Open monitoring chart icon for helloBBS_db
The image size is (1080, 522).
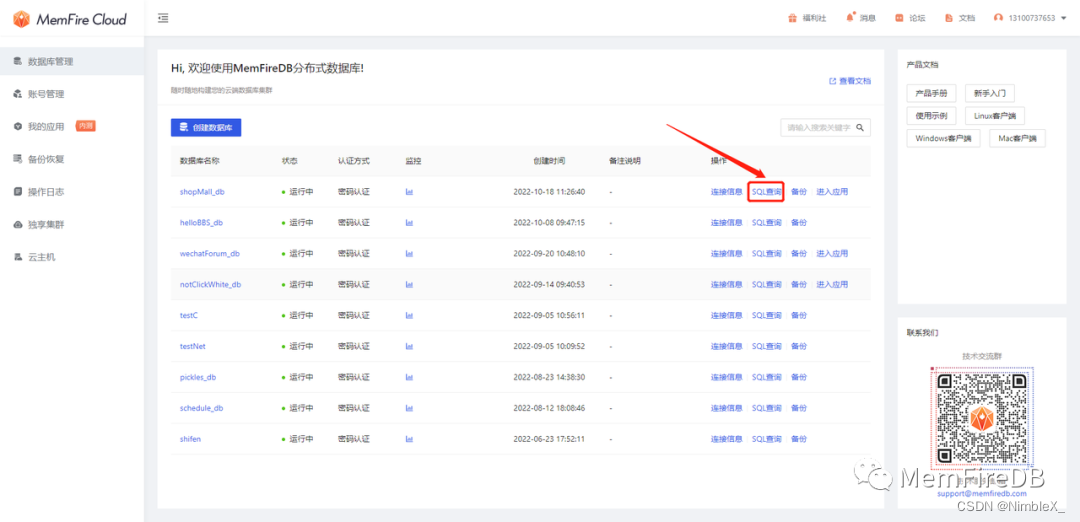coord(409,223)
